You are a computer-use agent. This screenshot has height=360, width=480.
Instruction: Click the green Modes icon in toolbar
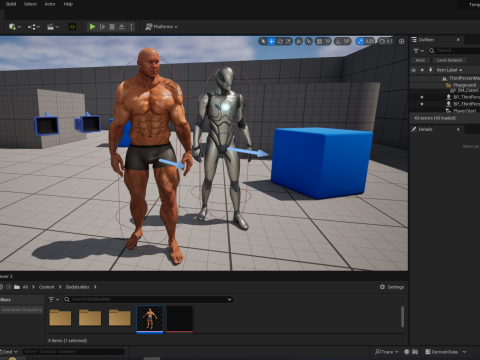[x=72, y=27]
